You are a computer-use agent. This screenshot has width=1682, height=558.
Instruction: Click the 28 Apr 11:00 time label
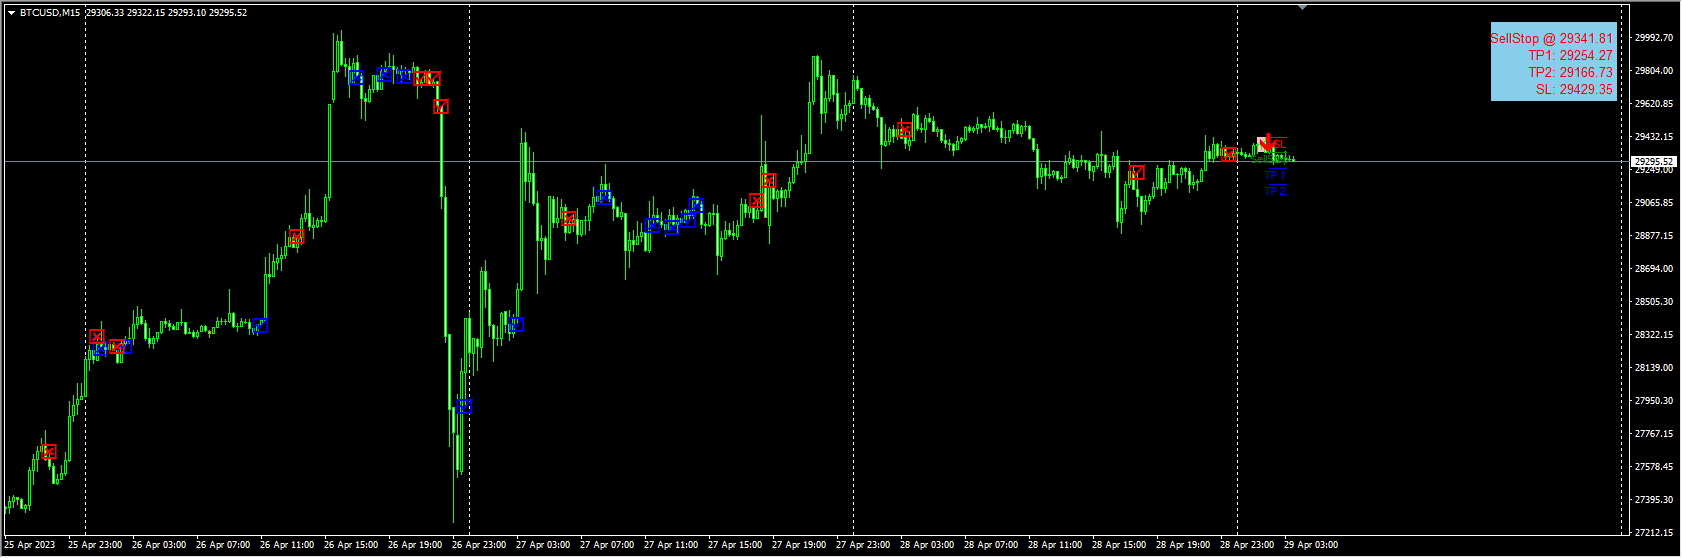tap(1055, 545)
